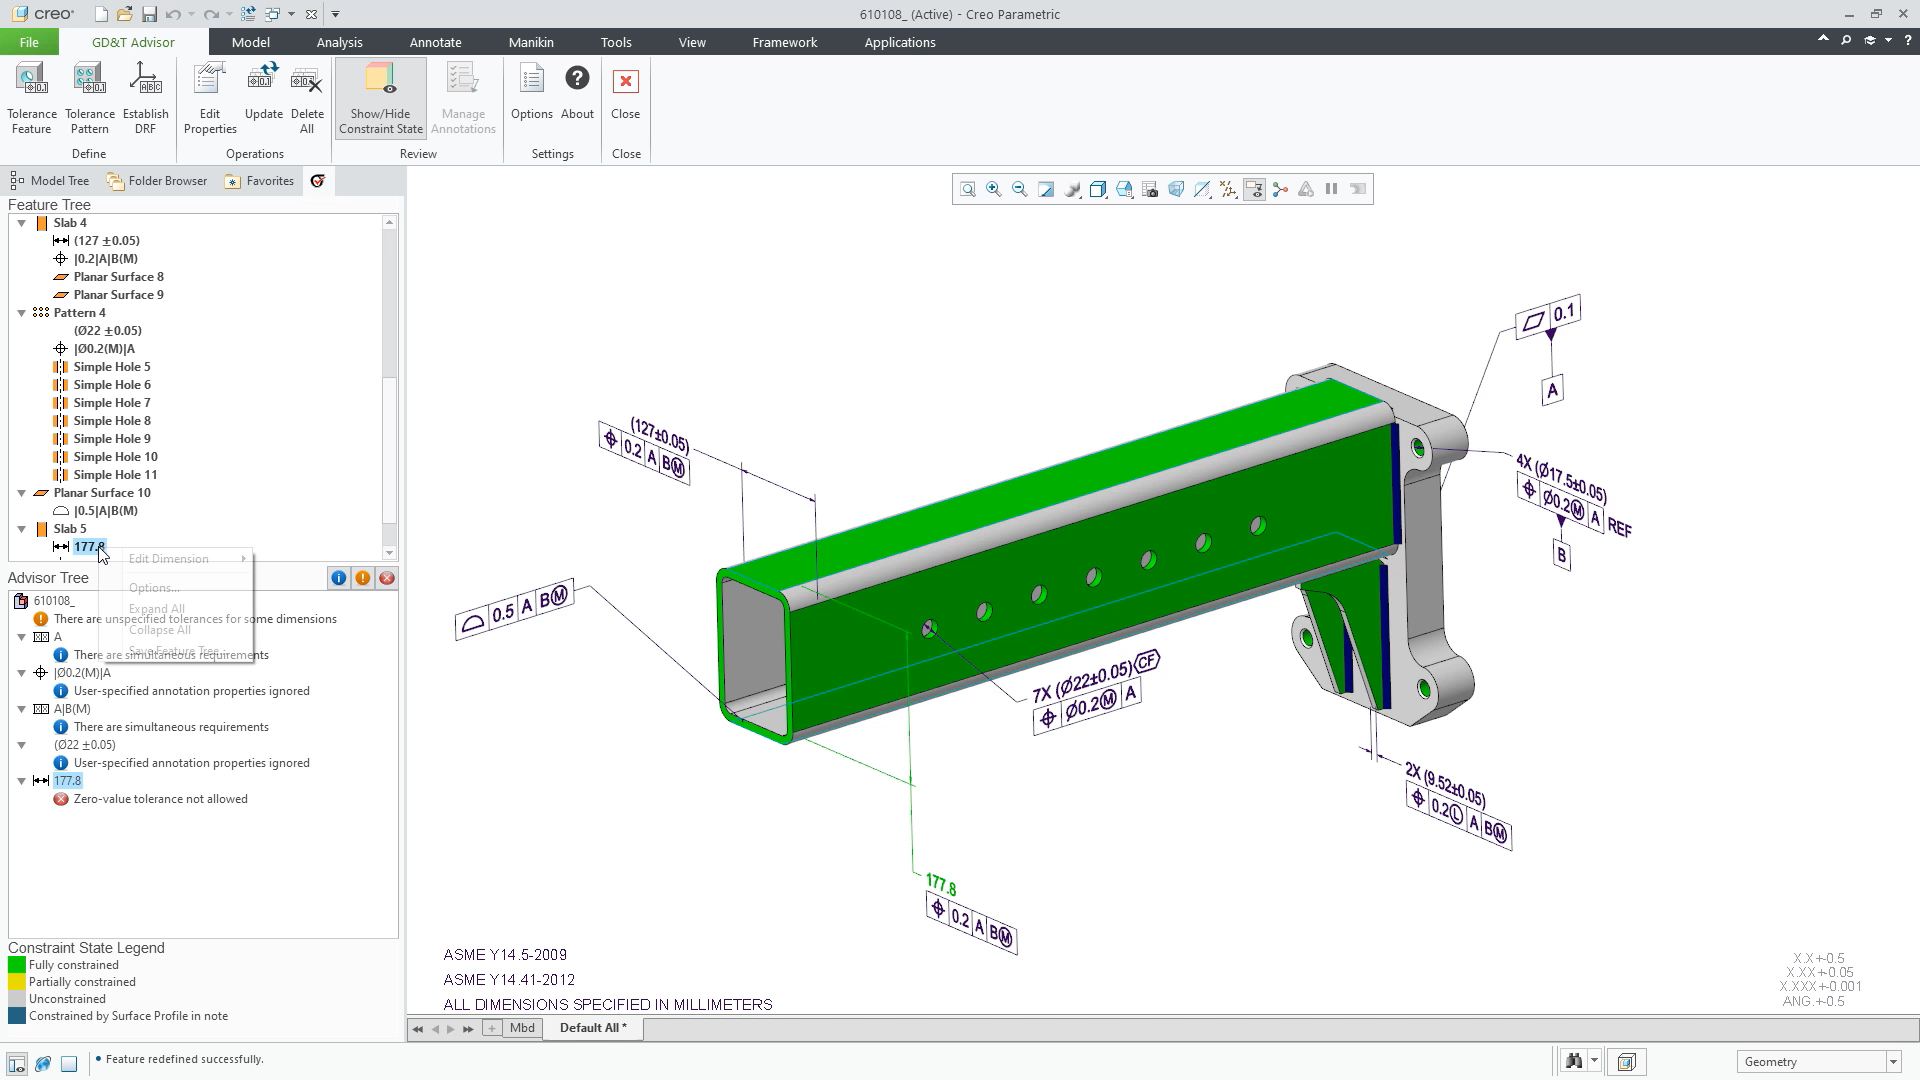Viewport: 1920px width, 1080px height.
Task: Select the Establish DRF tool
Action: [145, 98]
